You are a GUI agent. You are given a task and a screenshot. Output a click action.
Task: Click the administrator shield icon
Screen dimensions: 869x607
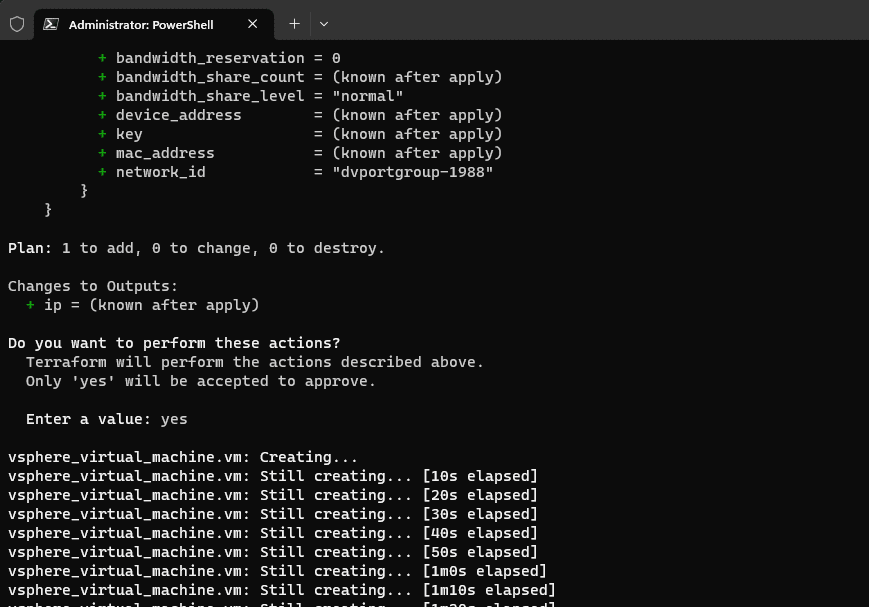click(x=17, y=24)
